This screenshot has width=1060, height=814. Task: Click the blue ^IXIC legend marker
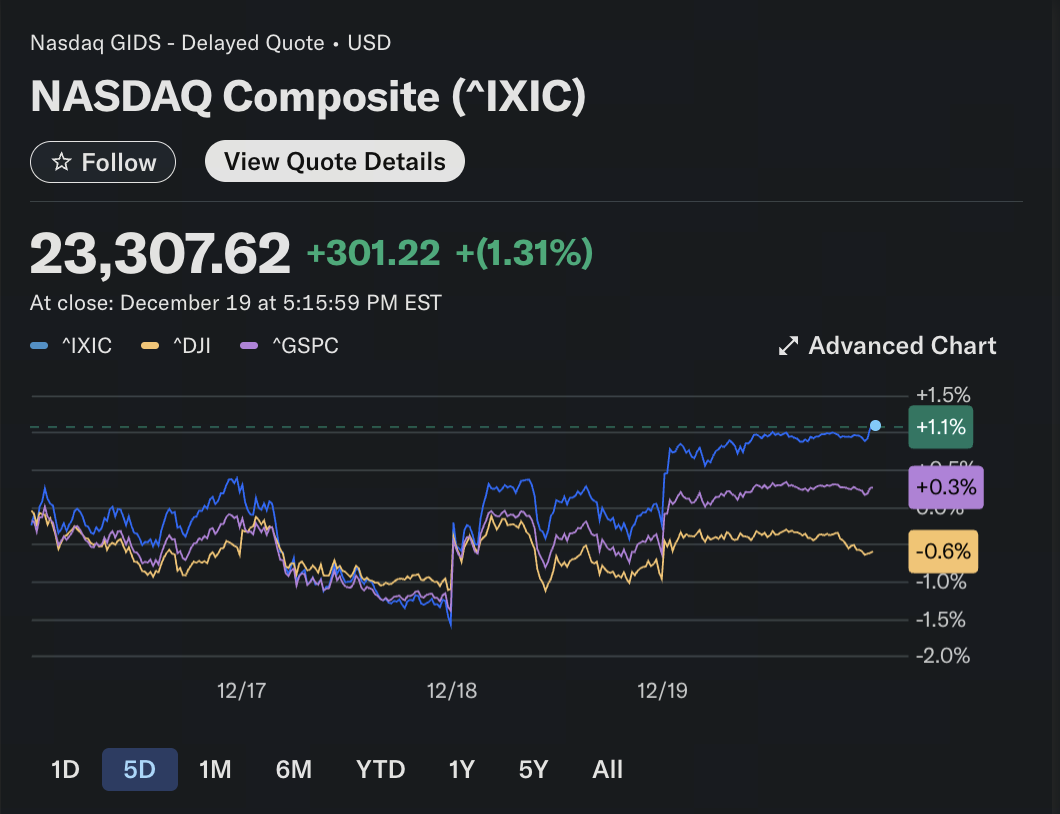coord(40,346)
